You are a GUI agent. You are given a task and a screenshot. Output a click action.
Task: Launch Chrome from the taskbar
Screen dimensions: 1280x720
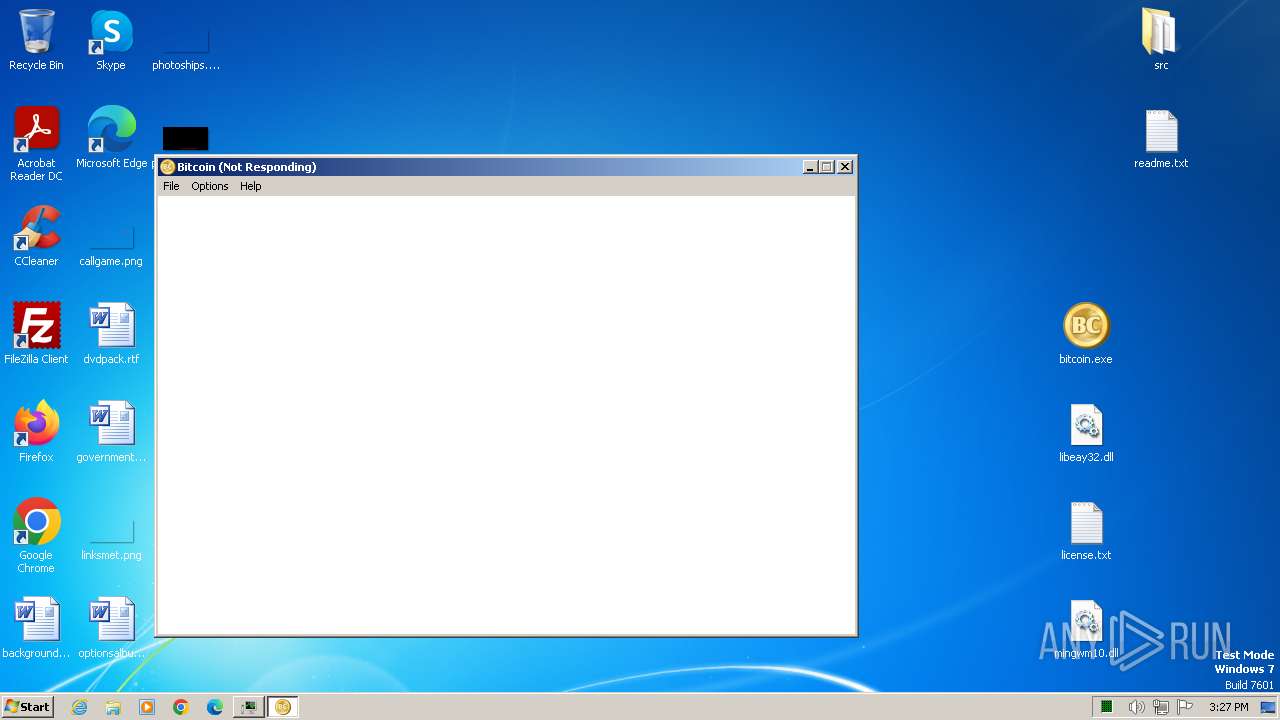click(181, 707)
